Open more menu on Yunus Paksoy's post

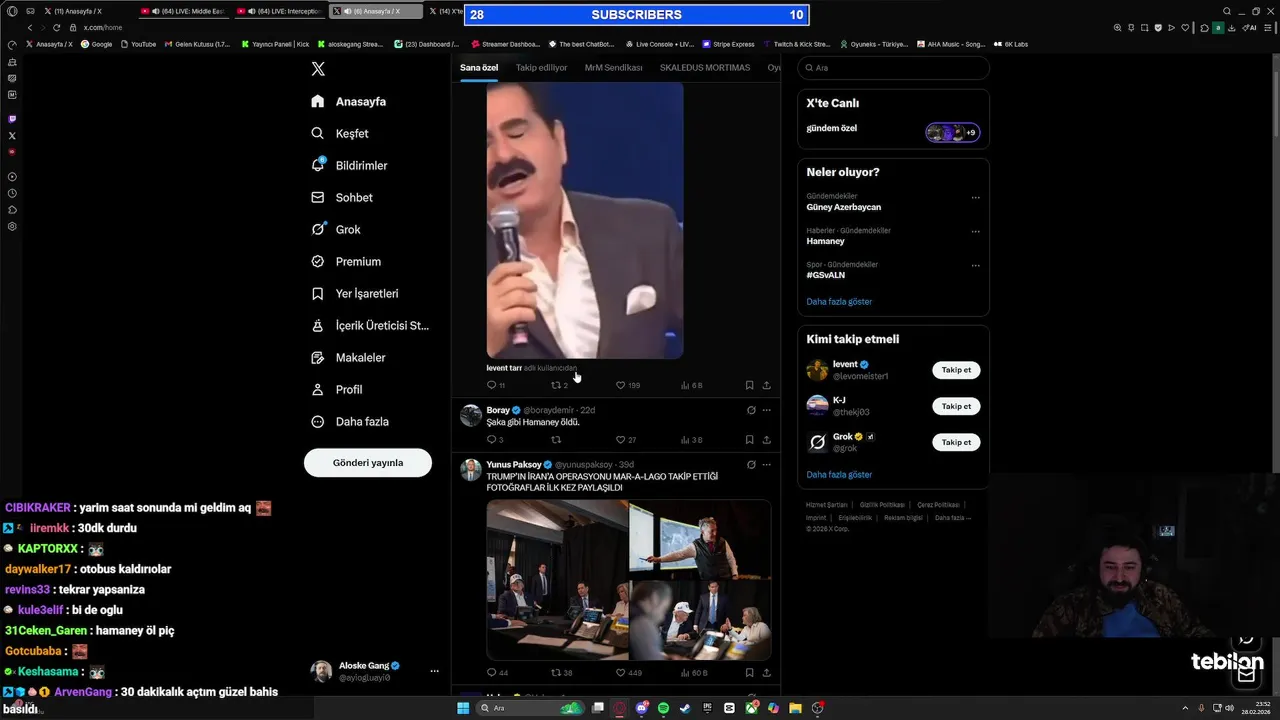767,465
